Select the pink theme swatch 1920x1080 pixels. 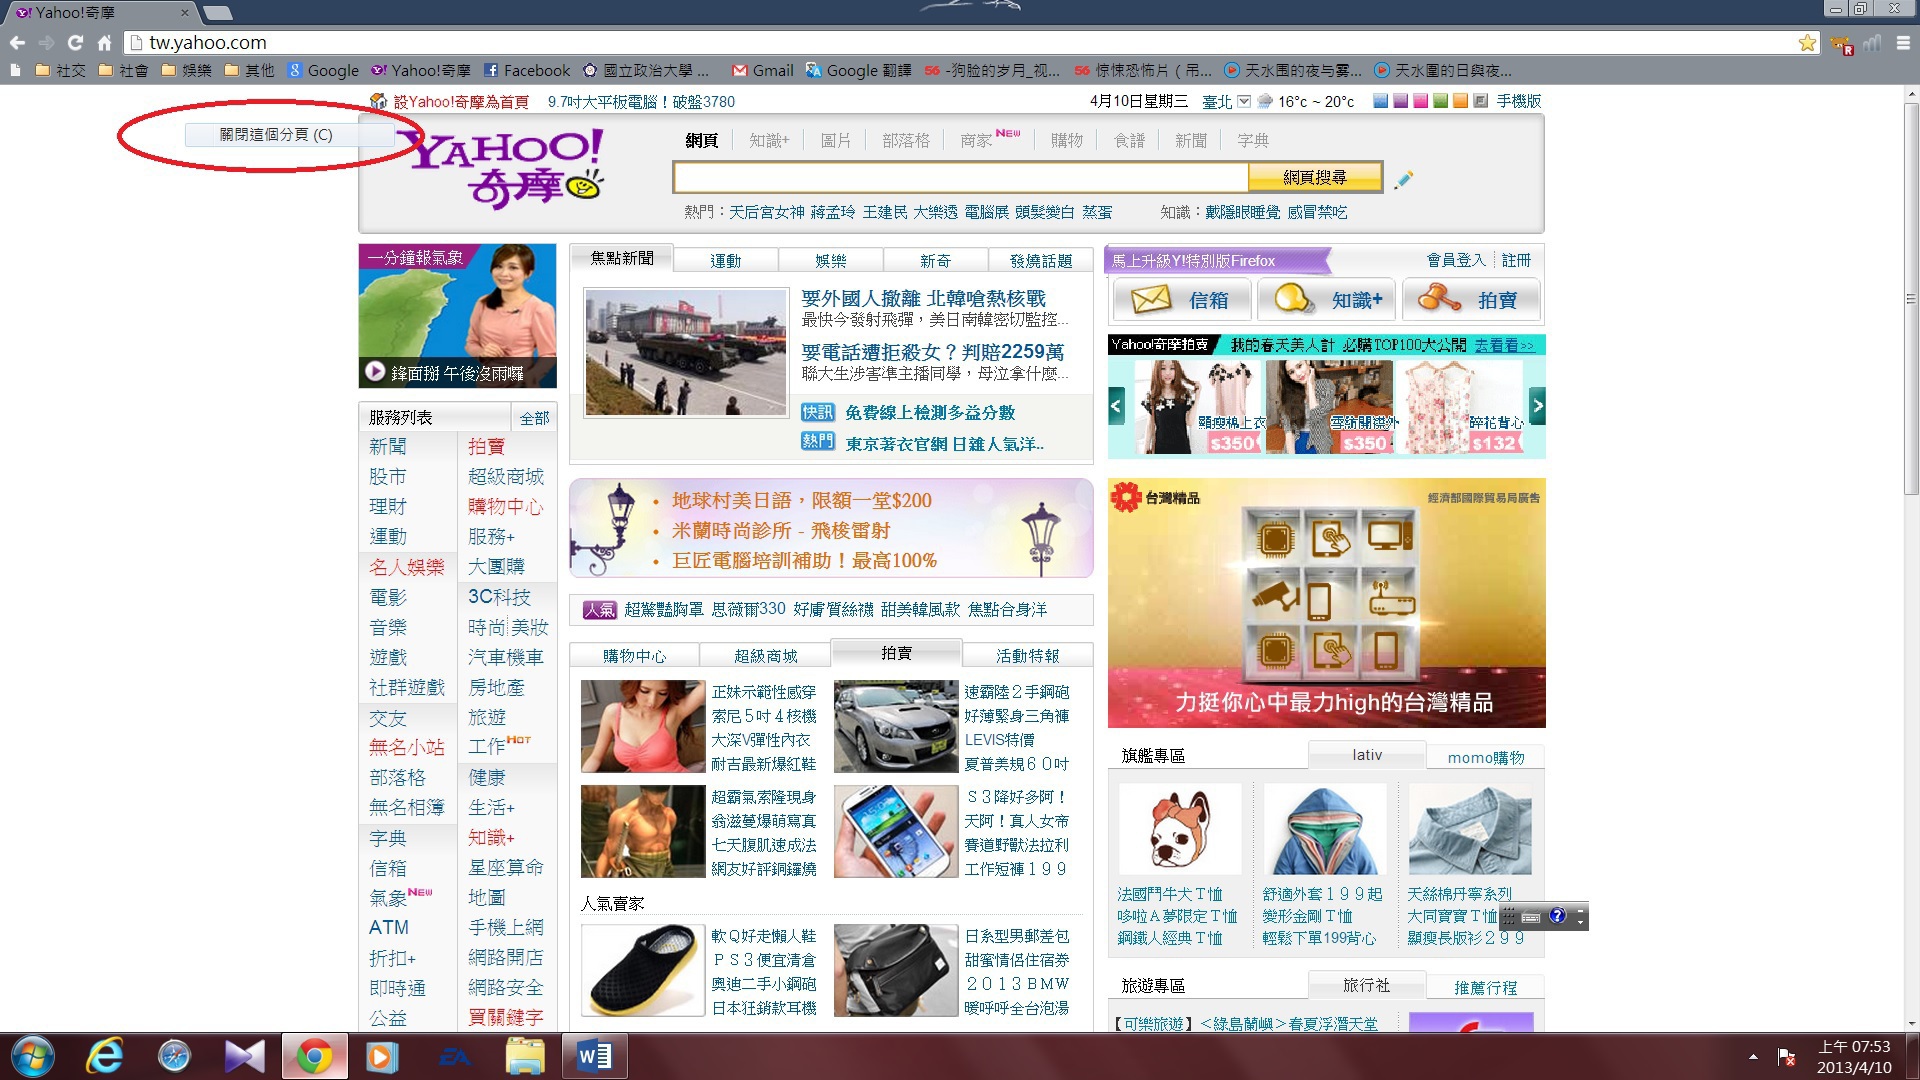click(x=1421, y=101)
